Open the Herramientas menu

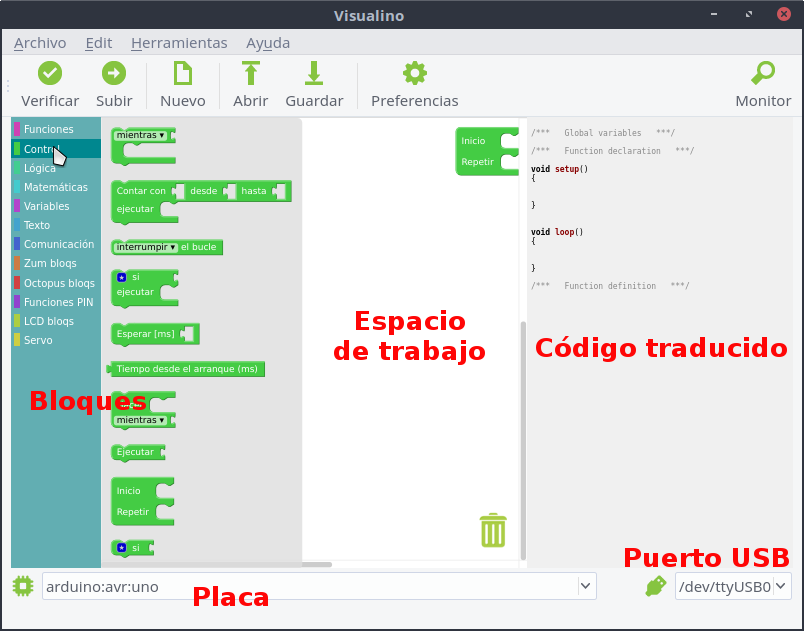tap(179, 43)
